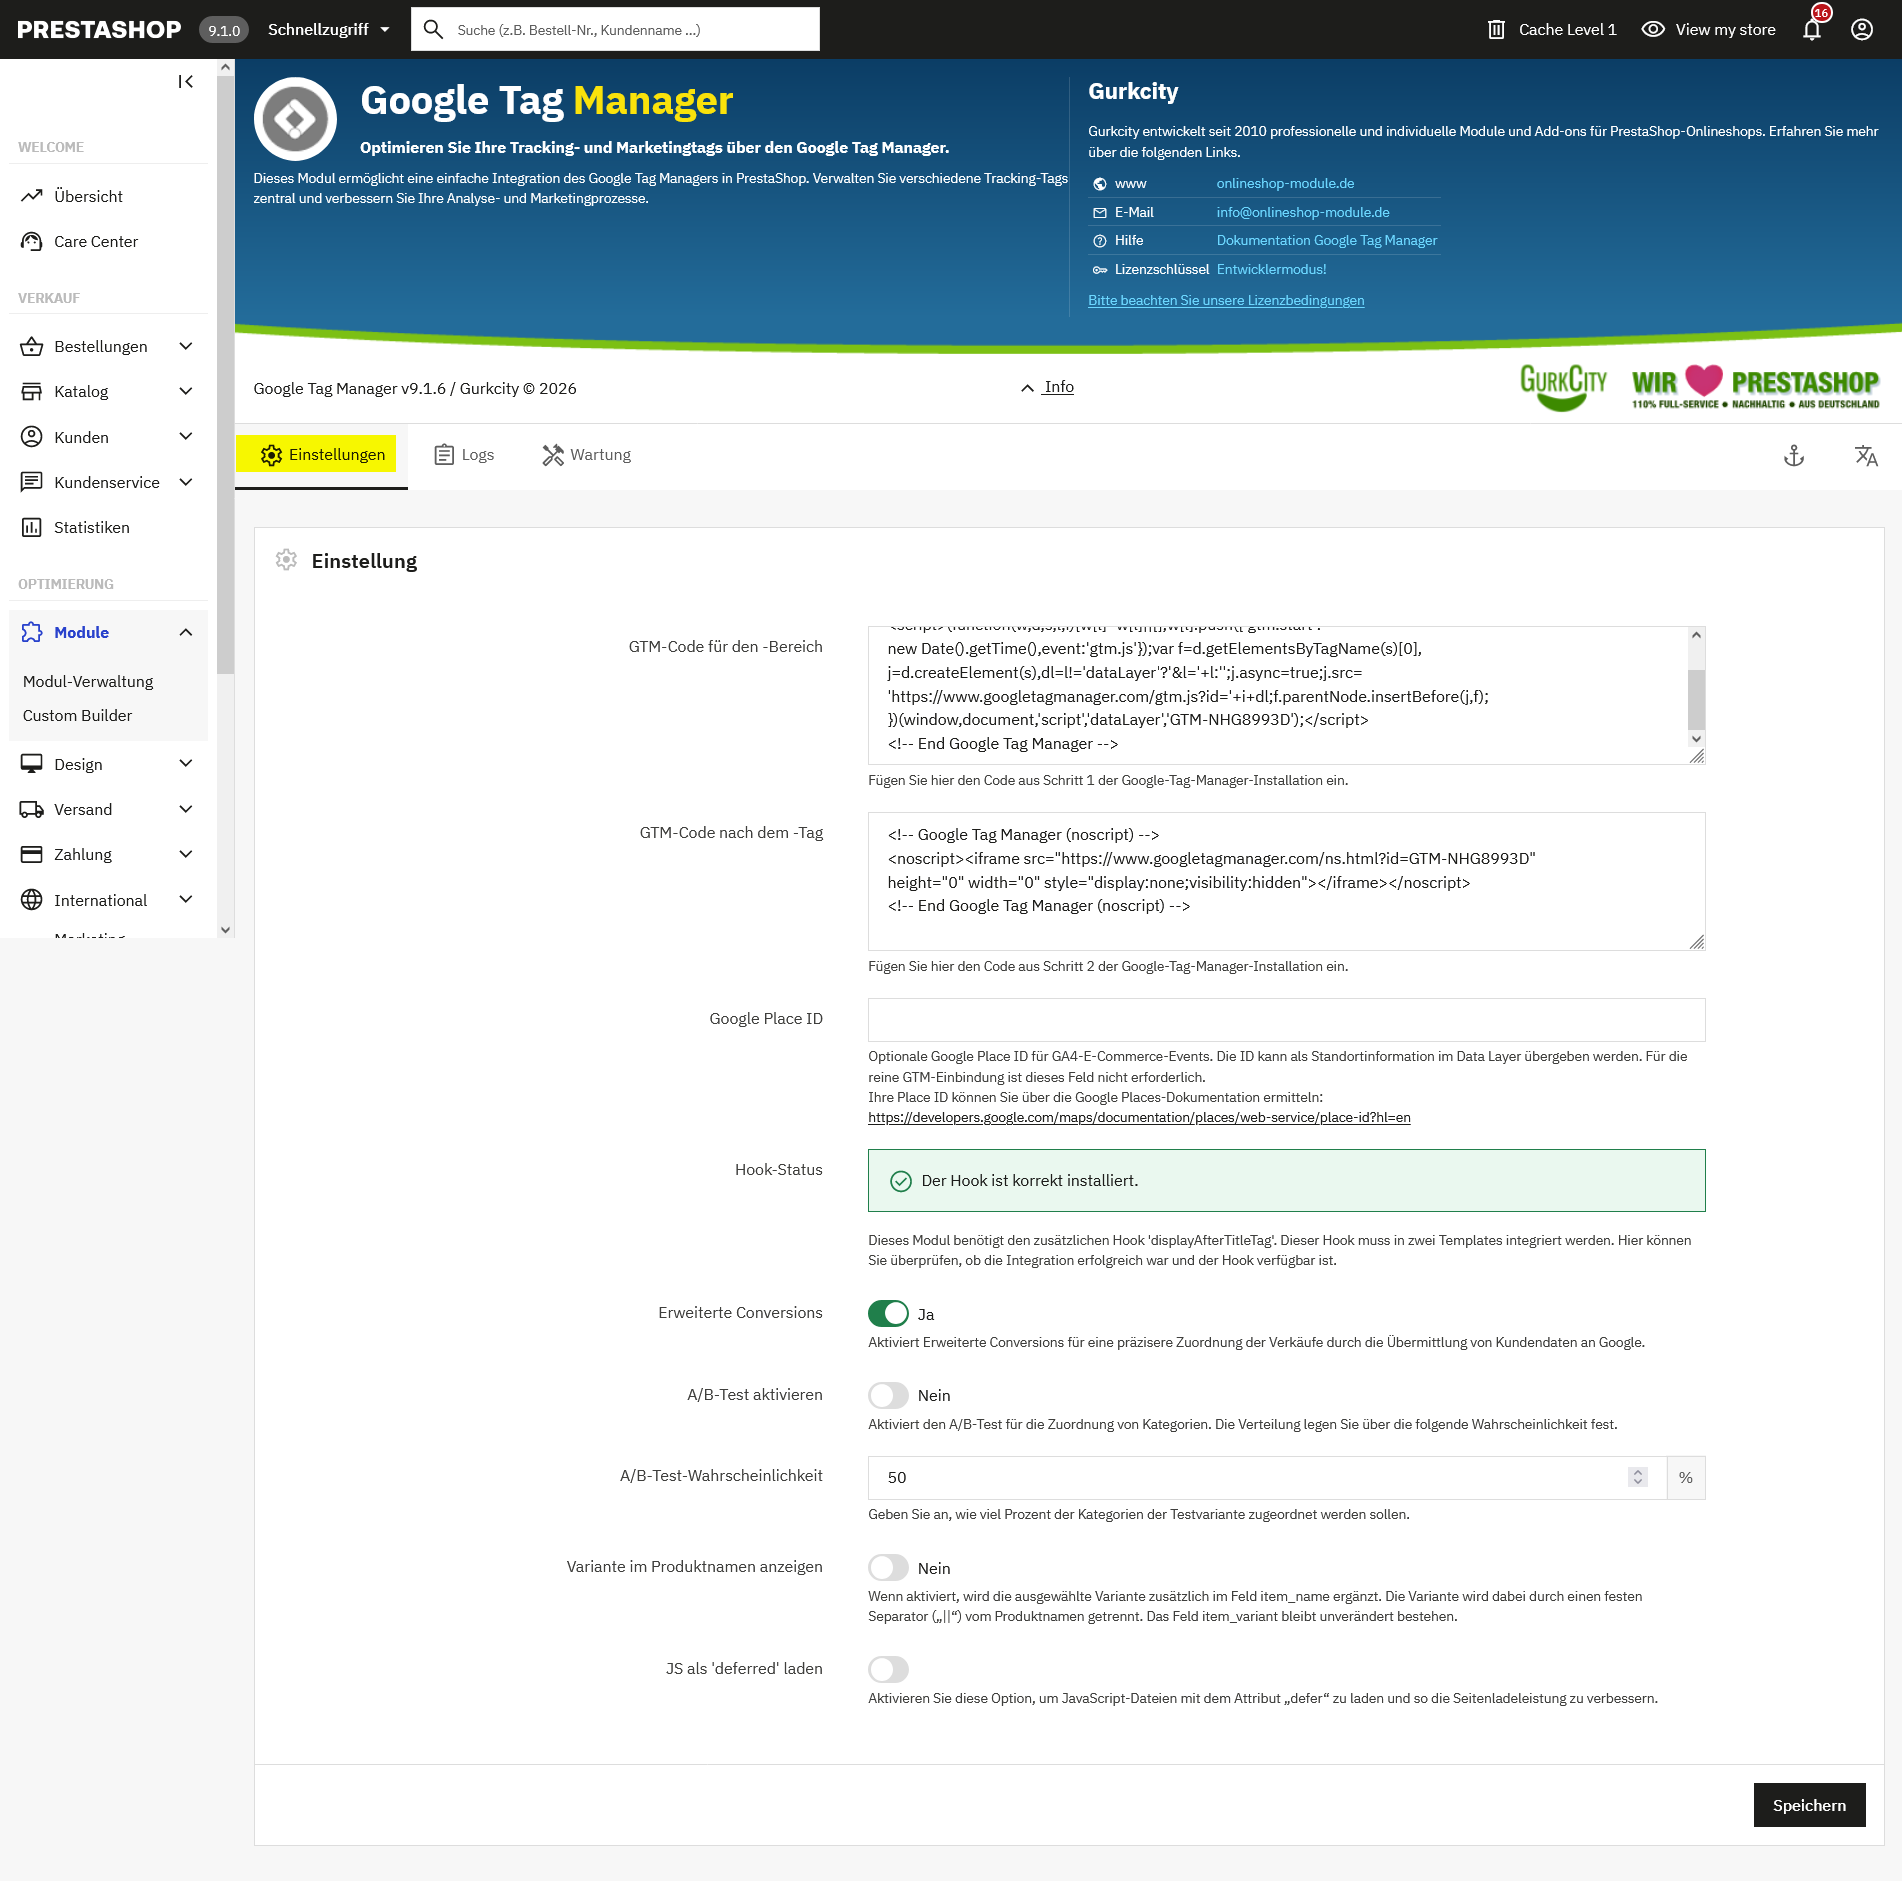Open the Lizenzbedingungen link
The height and width of the screenshot is (1881, 1903).
click(x=1226, y=300)
